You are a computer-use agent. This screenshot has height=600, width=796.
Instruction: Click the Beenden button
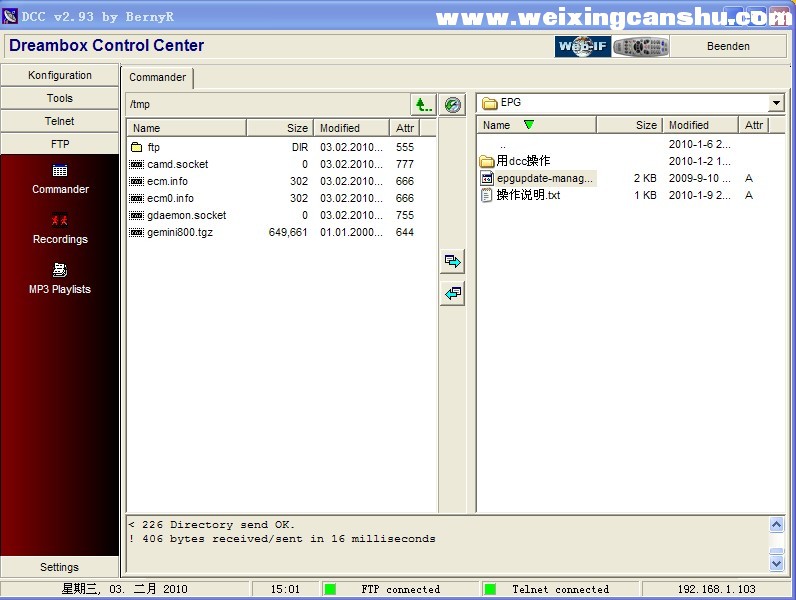[728, 46]
